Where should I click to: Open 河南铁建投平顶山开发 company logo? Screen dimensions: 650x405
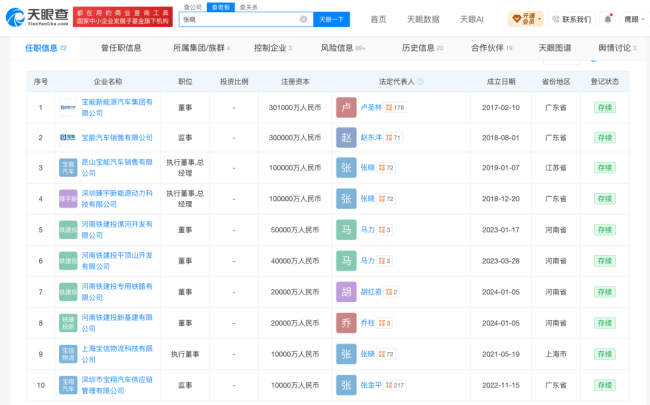(x=68, y=261)
